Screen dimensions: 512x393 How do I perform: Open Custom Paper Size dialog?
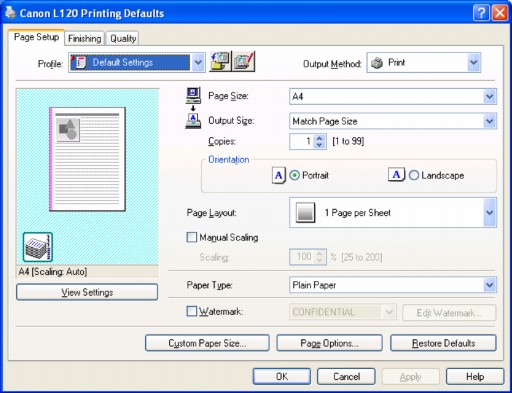click(207, 343)
